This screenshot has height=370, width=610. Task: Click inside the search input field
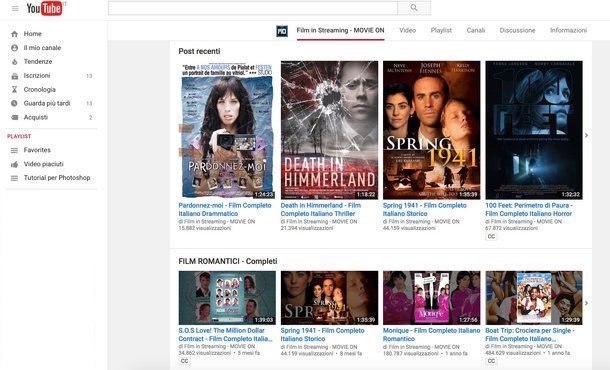(x=253, y=8)
